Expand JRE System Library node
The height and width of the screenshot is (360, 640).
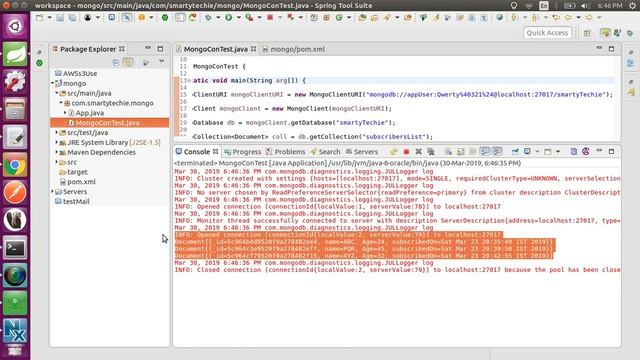click(57, 142)
